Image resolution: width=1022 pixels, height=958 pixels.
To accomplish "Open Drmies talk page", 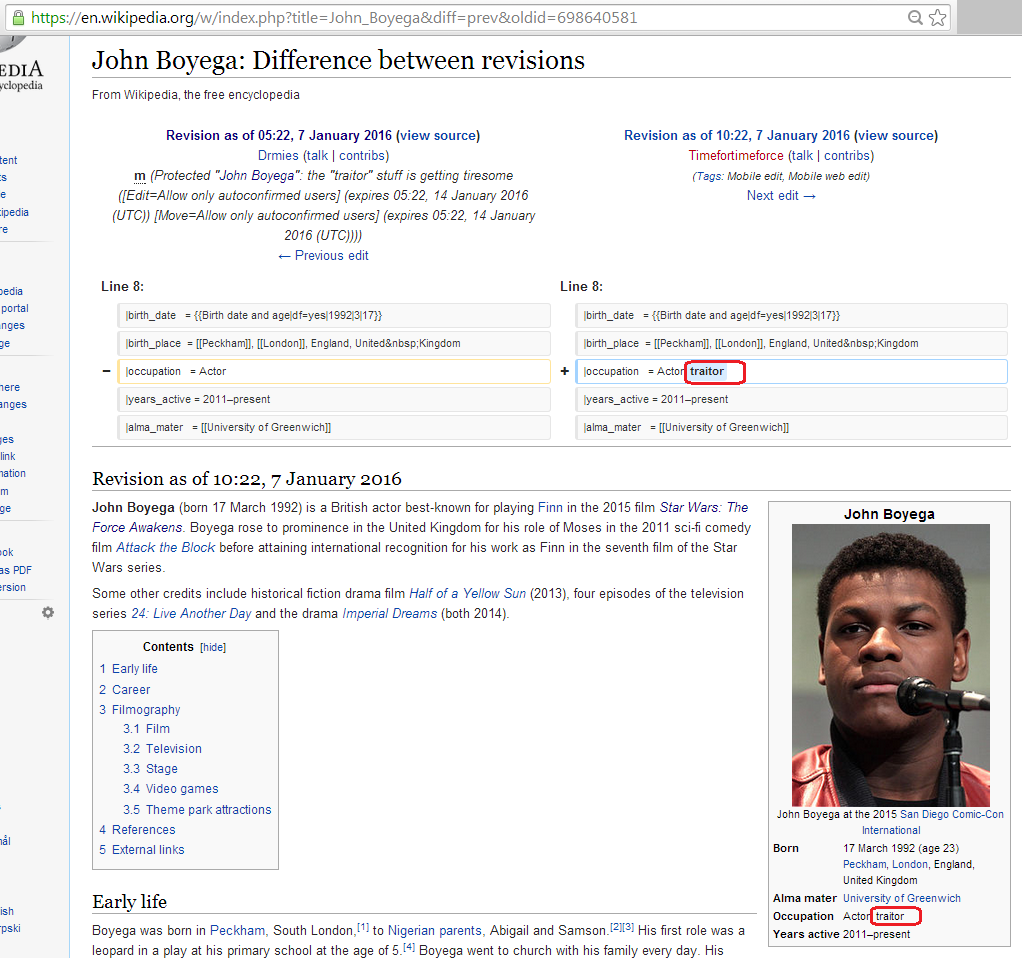I will pos(317,156).
